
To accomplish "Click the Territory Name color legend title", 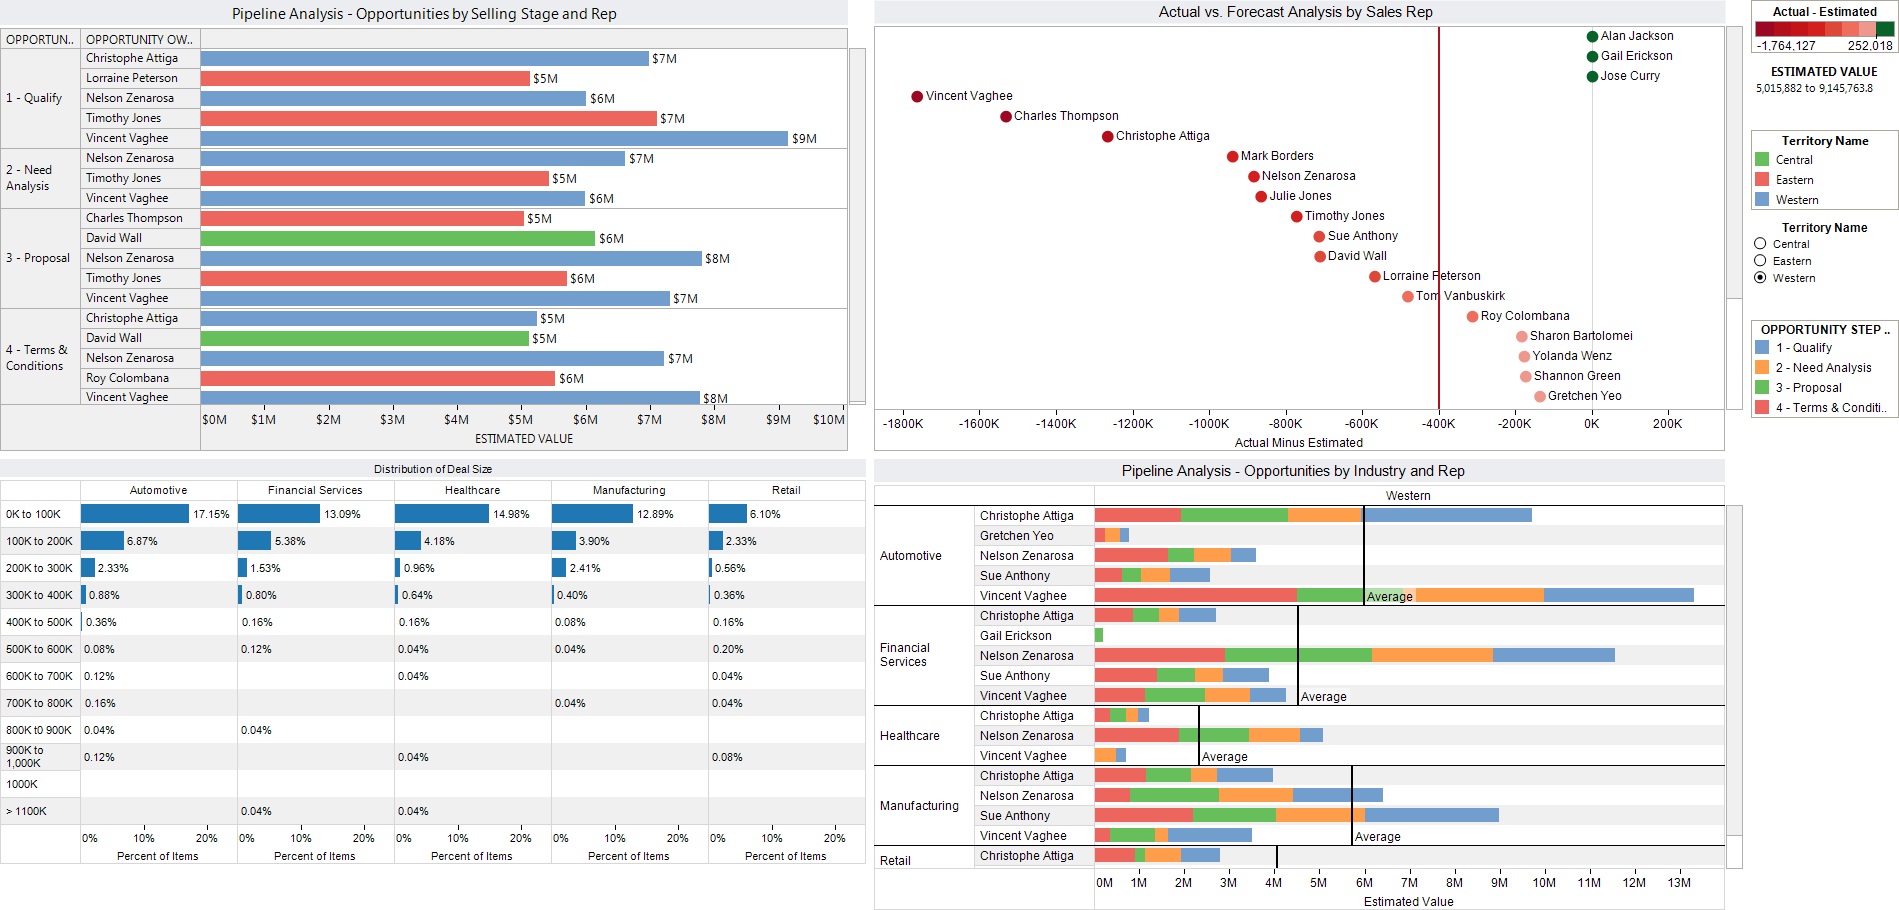I will coord(1825,141).
